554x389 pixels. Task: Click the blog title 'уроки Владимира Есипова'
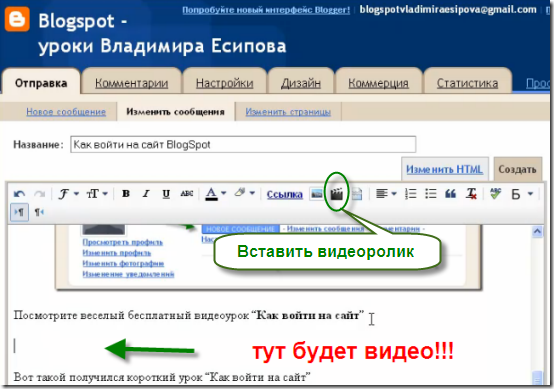(162, 46)
